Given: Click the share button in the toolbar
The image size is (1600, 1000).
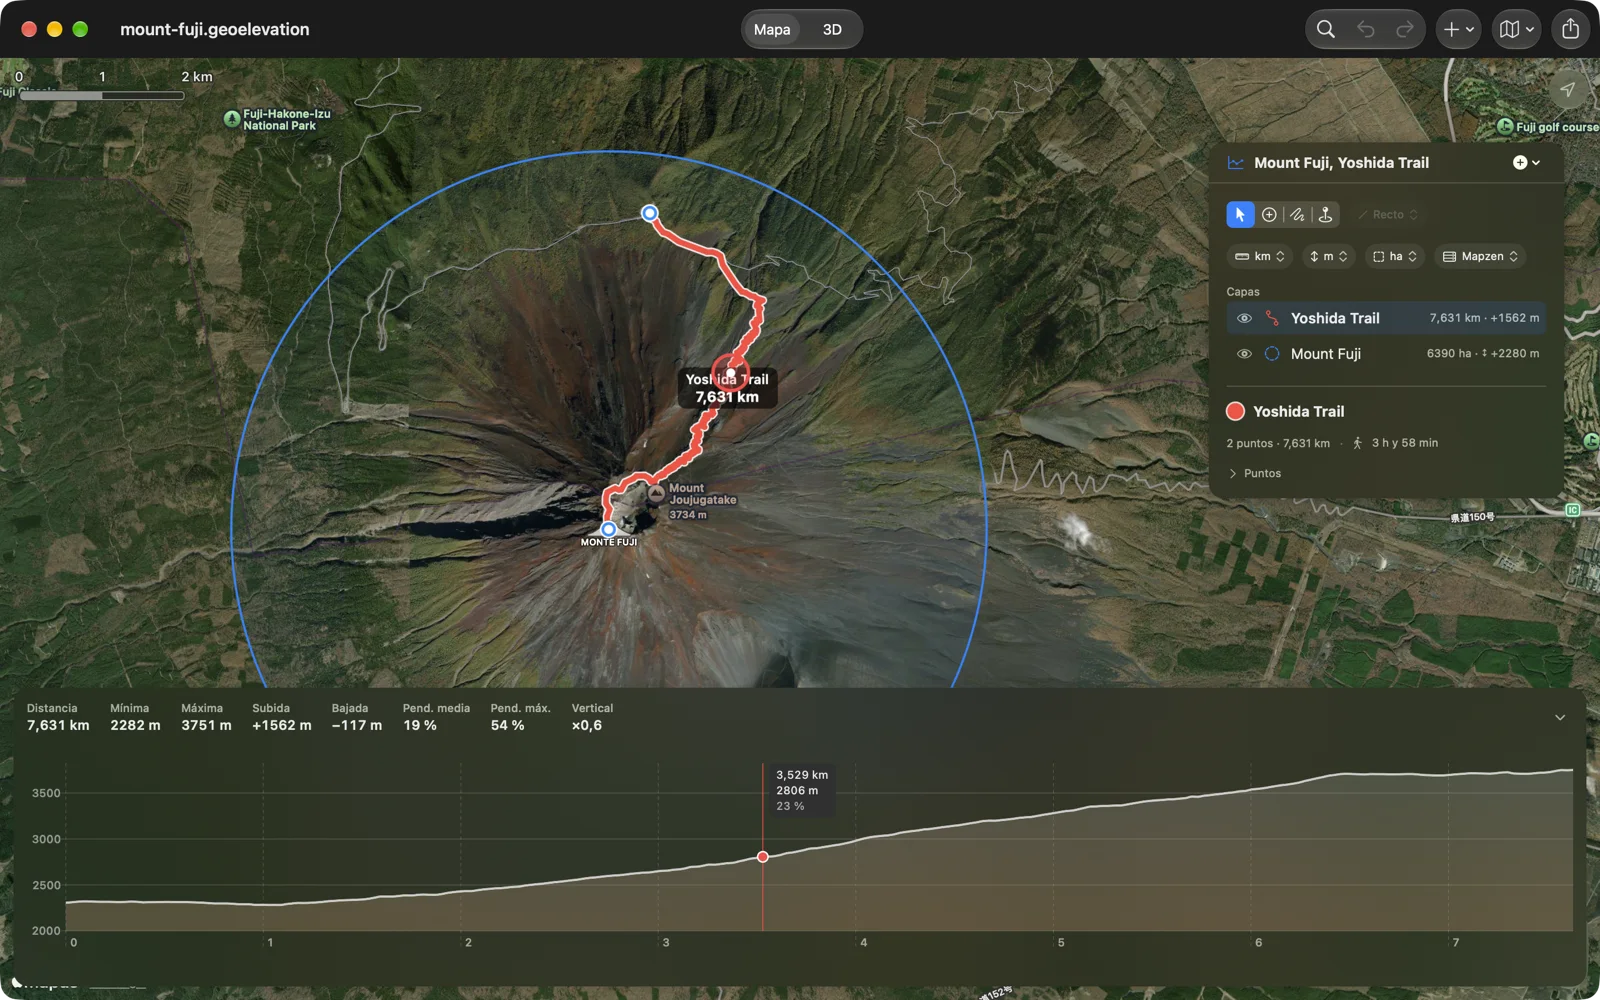Looking at the screenshot, I should 1570,29.
